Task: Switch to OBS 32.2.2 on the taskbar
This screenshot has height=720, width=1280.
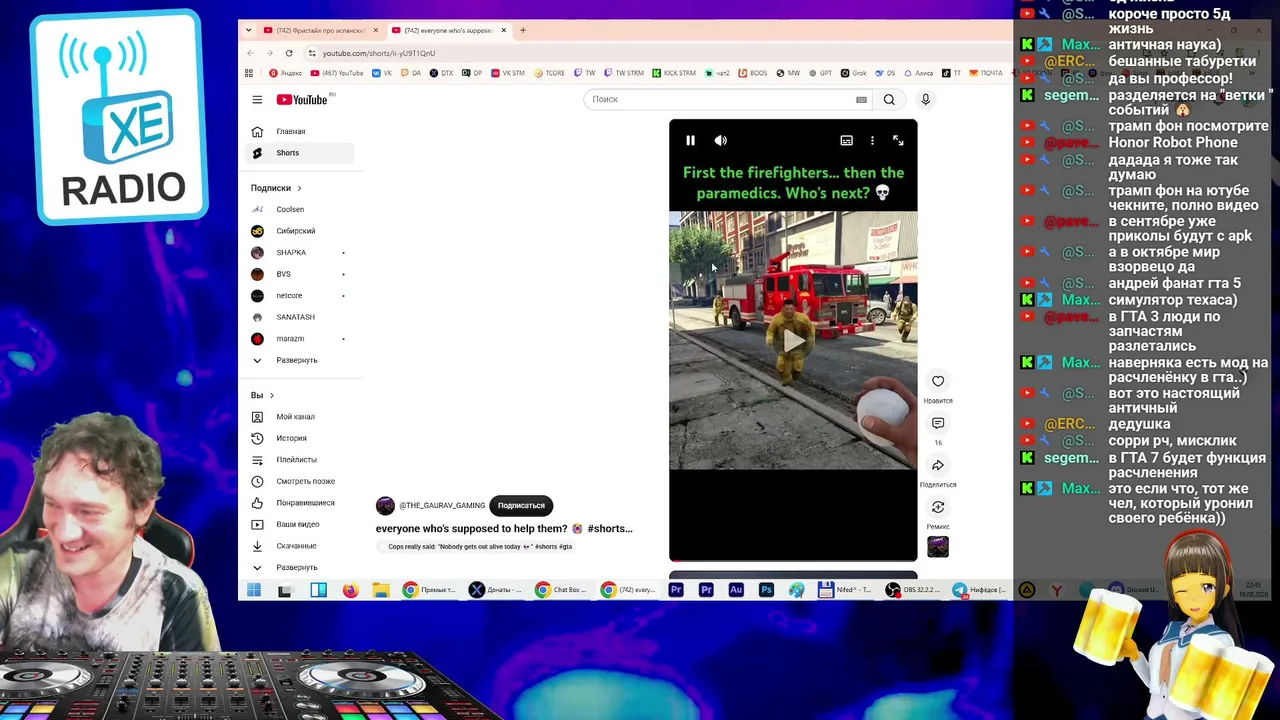Action: click(913, 590)
